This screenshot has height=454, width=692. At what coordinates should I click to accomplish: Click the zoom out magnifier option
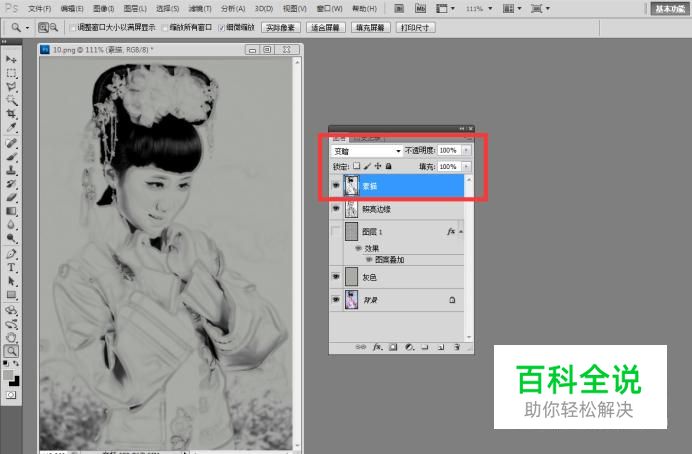pos(54,27)
